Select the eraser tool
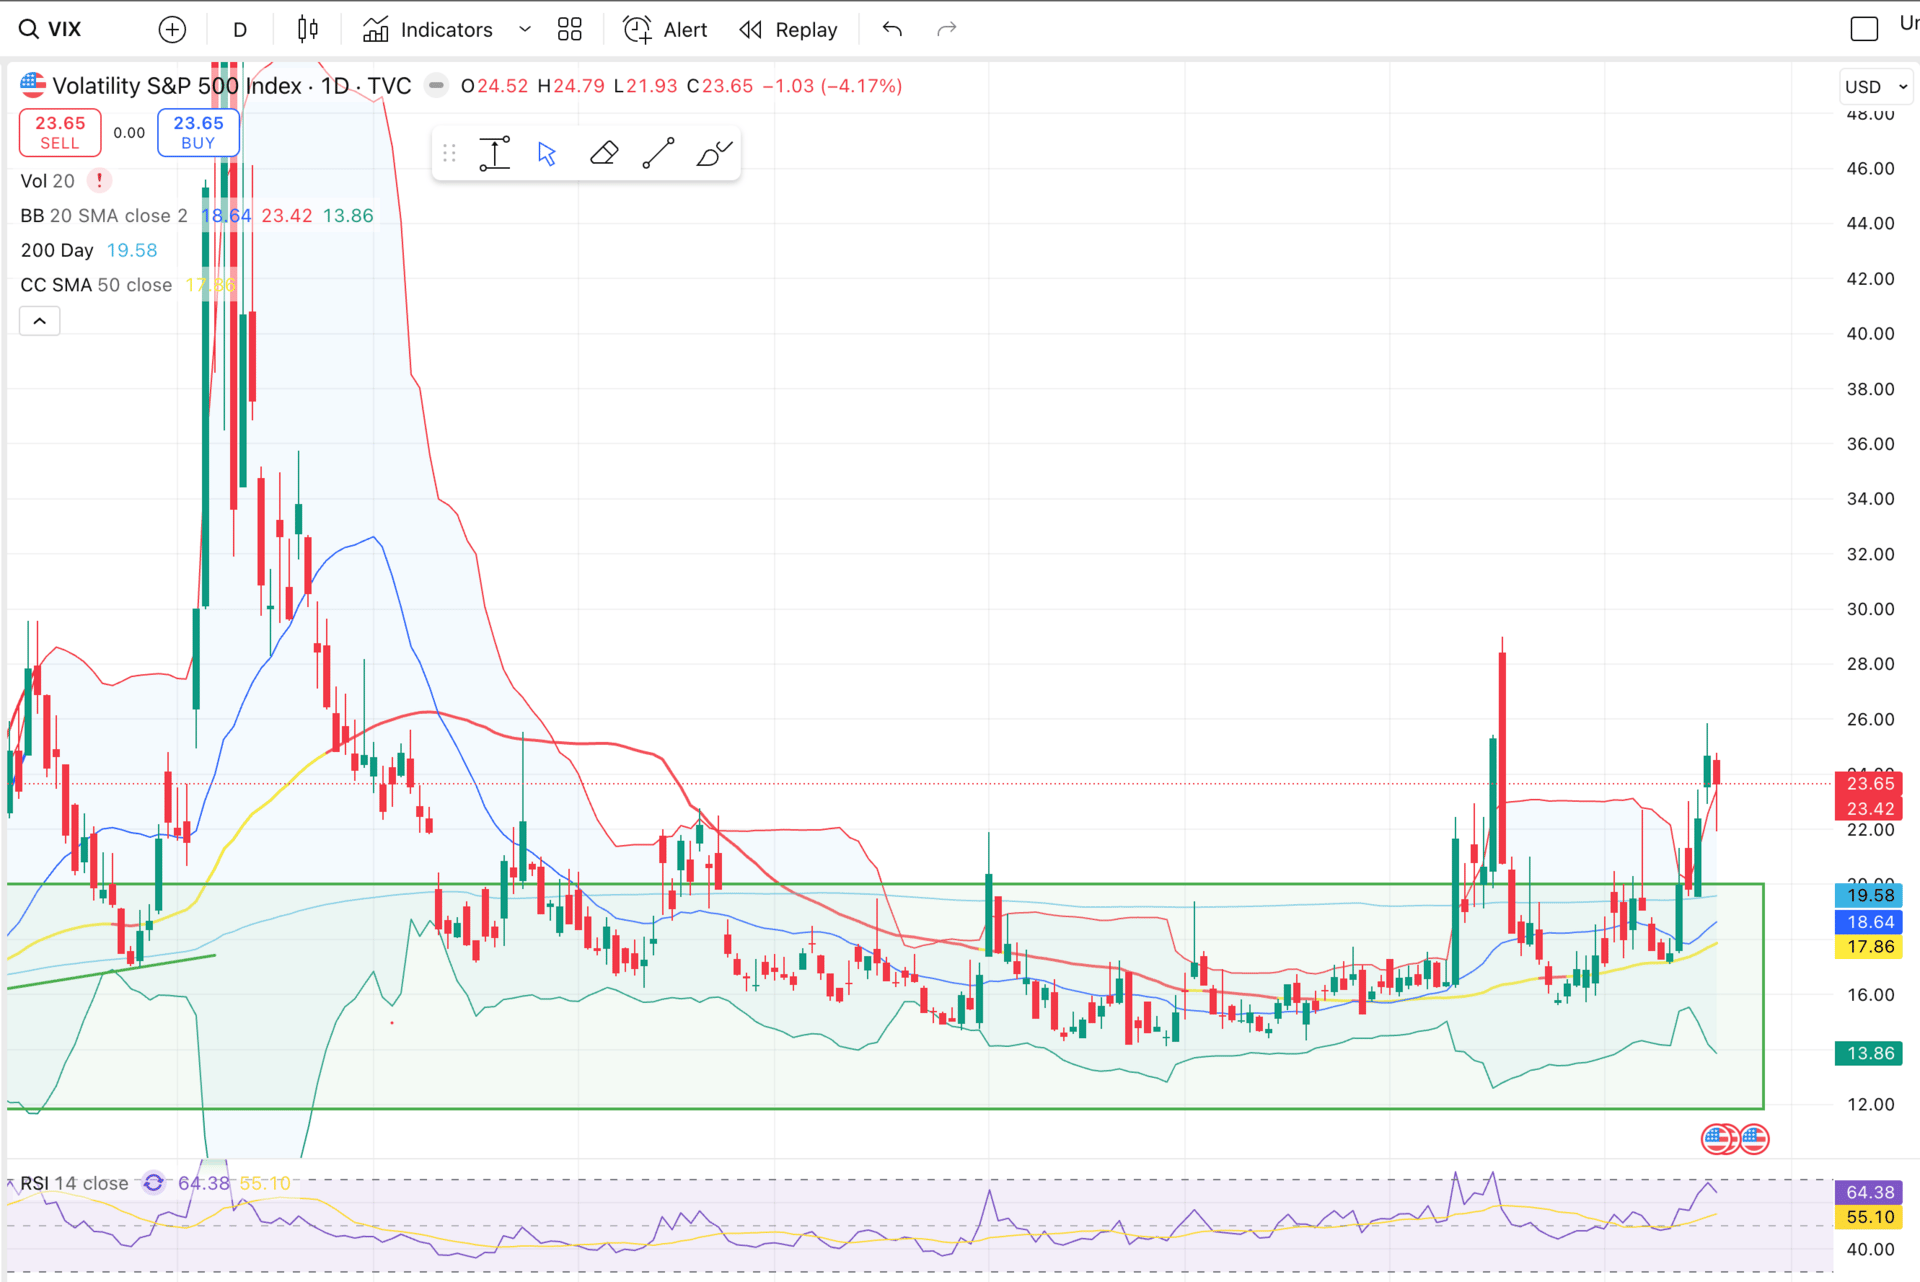This screenshot has height=1282, width=1920. click(603, 154)
